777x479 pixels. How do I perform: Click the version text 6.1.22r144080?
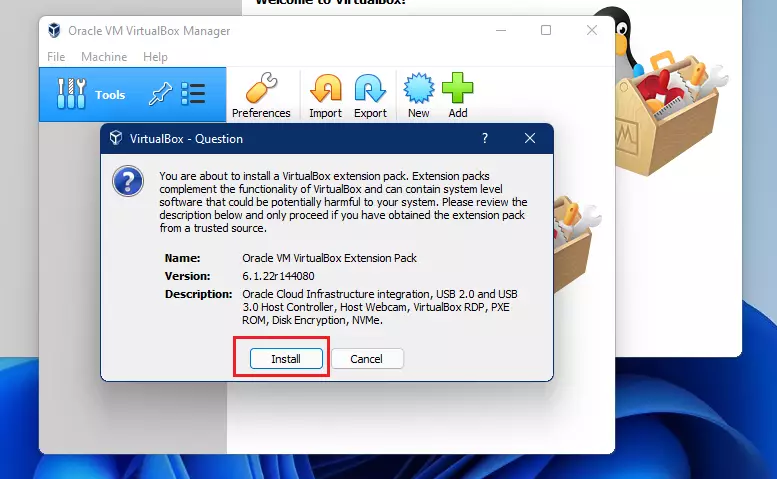[278, 276]
